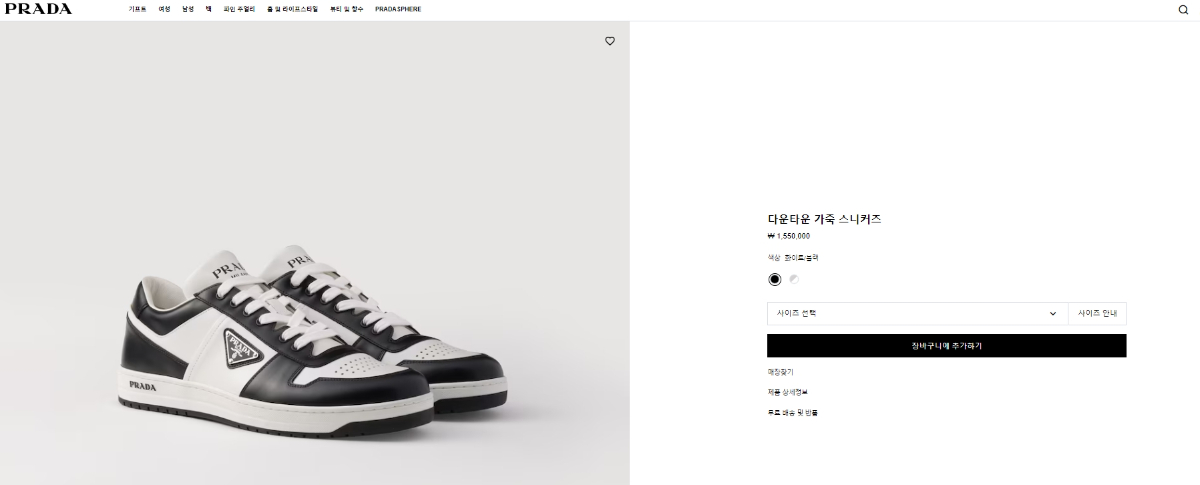Go to the 백 menu item
This screenshot has height=485, width=1200.
(x=208, y=9)
